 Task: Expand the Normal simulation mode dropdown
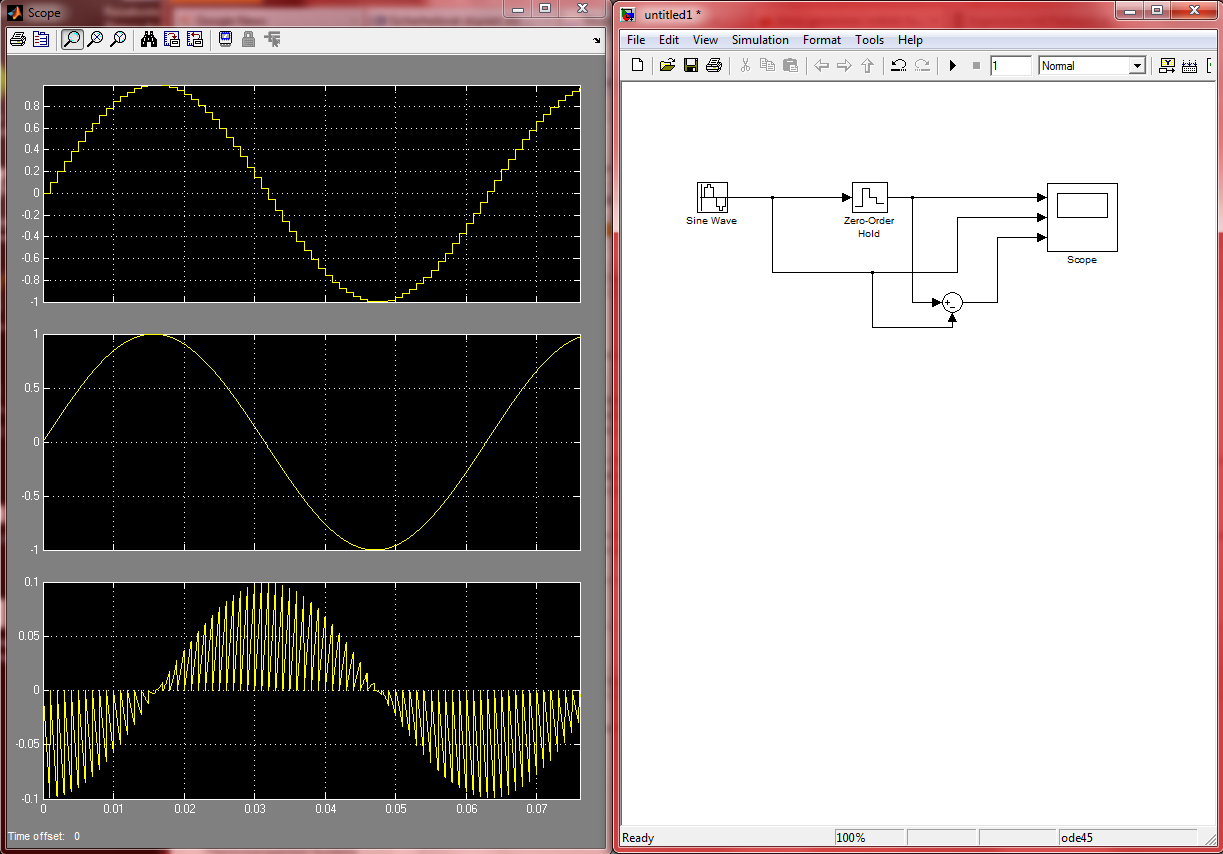(1136, 66)
